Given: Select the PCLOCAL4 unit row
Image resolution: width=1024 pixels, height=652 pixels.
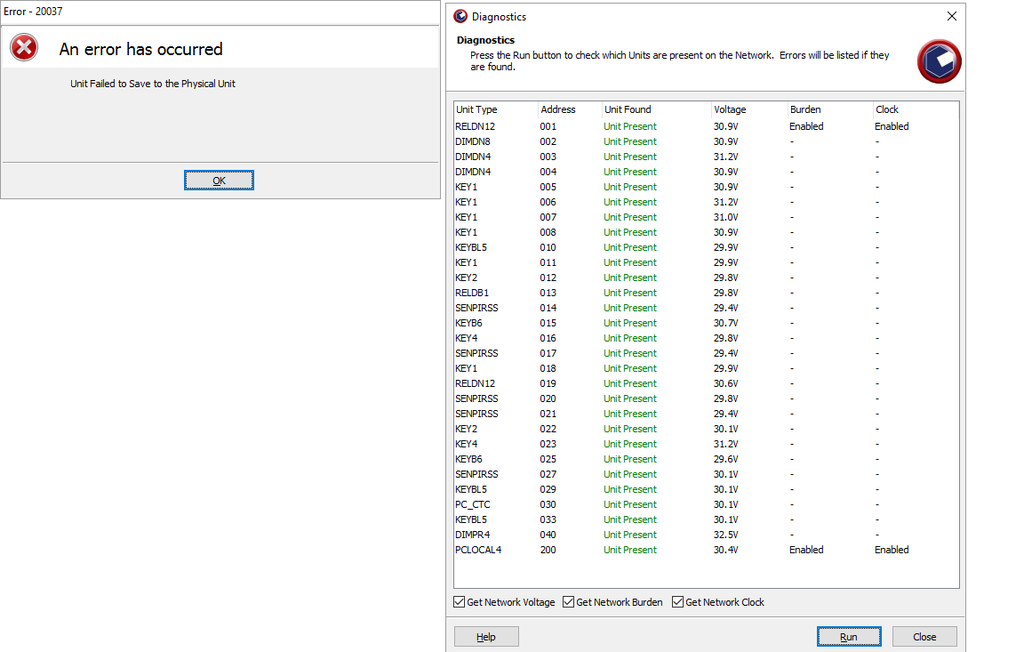Looking at the screenshot, I should tap(706, 549).
